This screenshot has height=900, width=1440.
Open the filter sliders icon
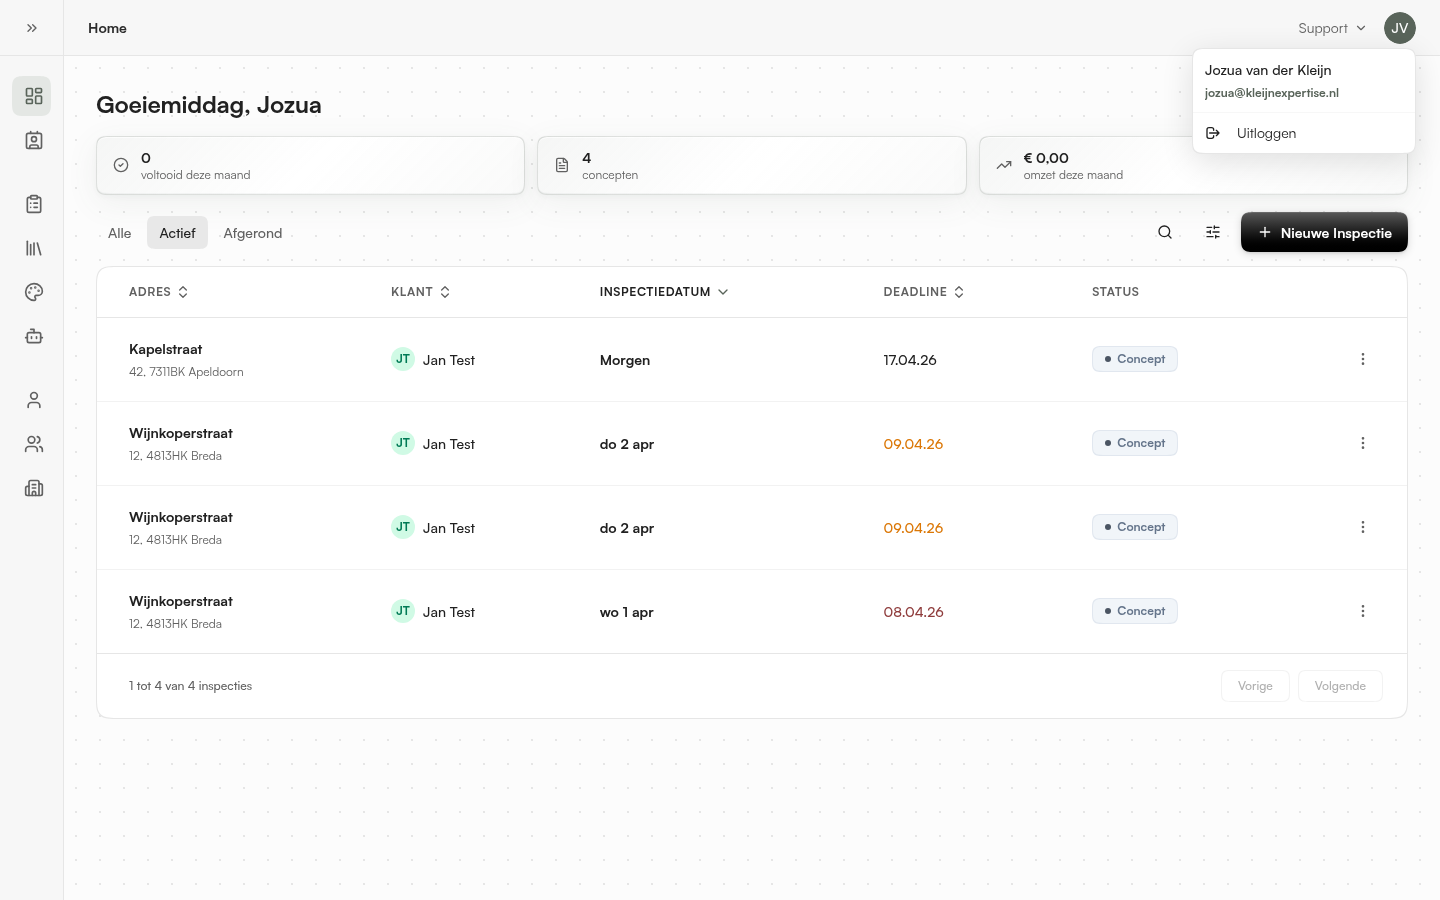[x=1213, y=232]
